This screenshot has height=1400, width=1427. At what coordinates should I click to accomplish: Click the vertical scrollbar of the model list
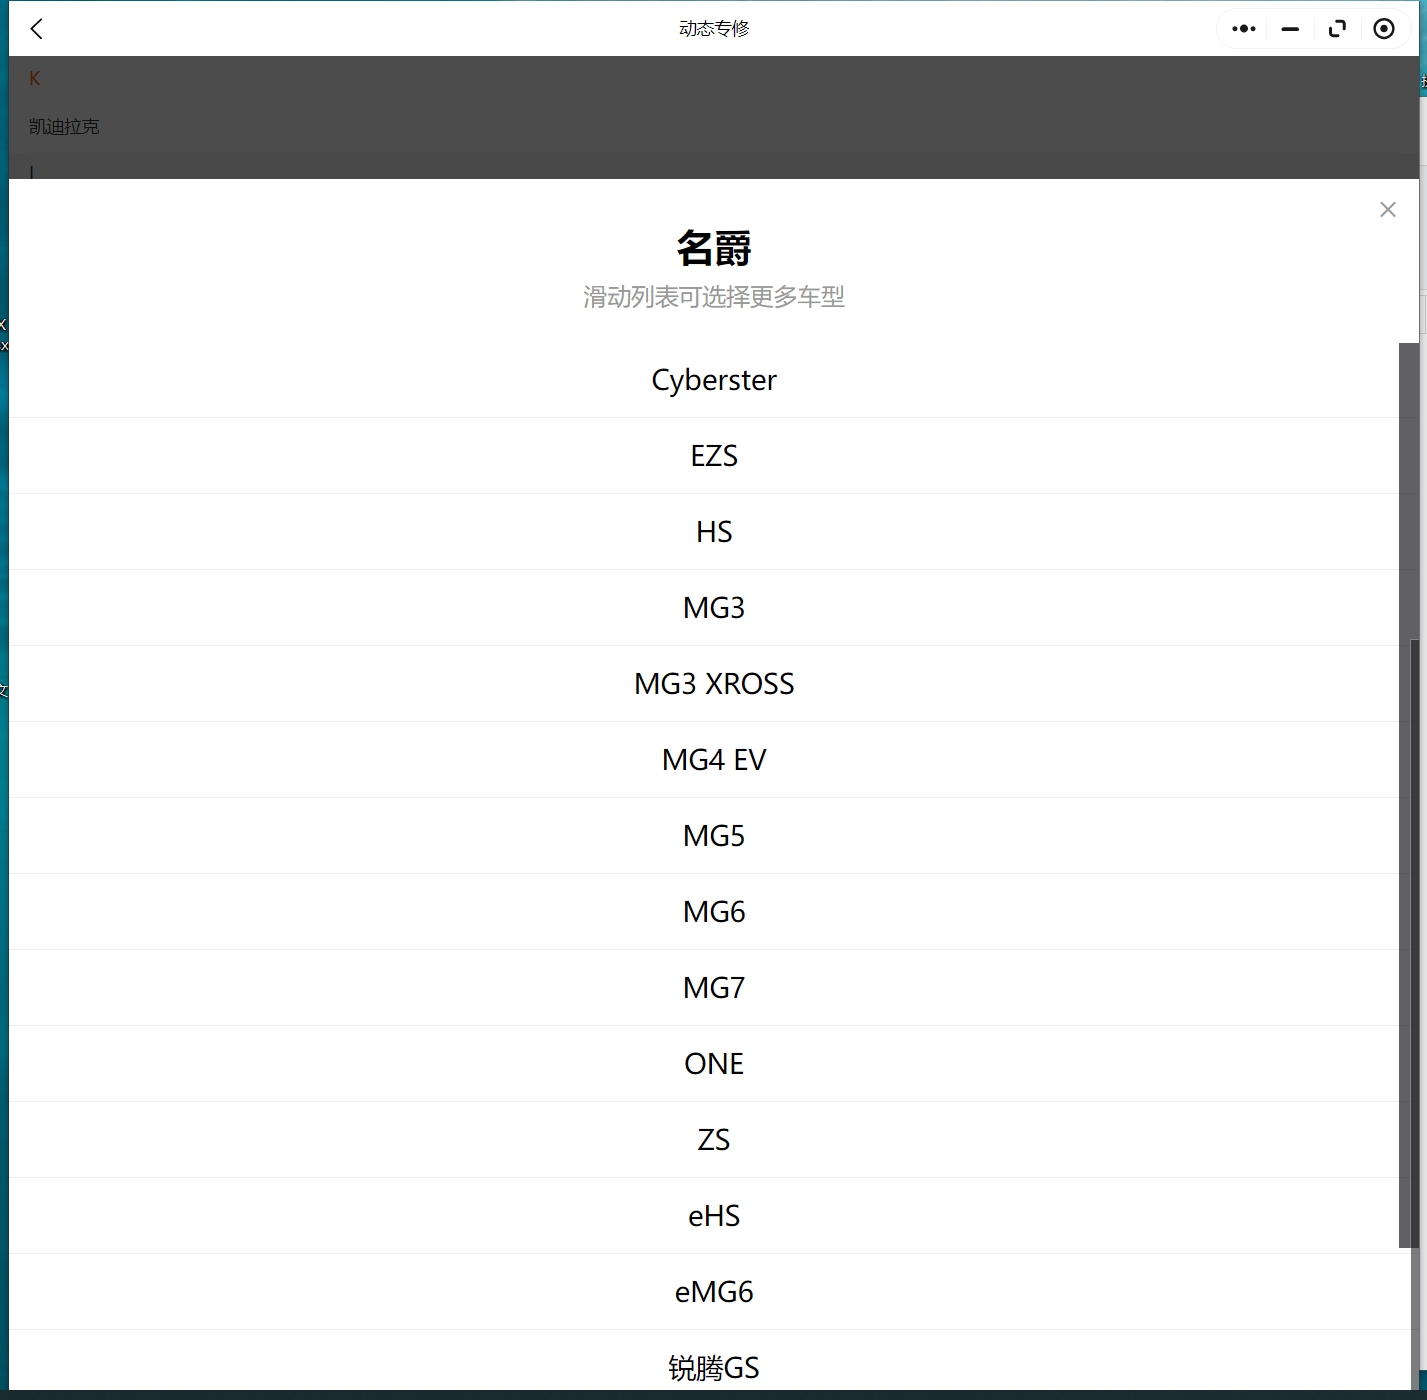tap(1408, 795)
